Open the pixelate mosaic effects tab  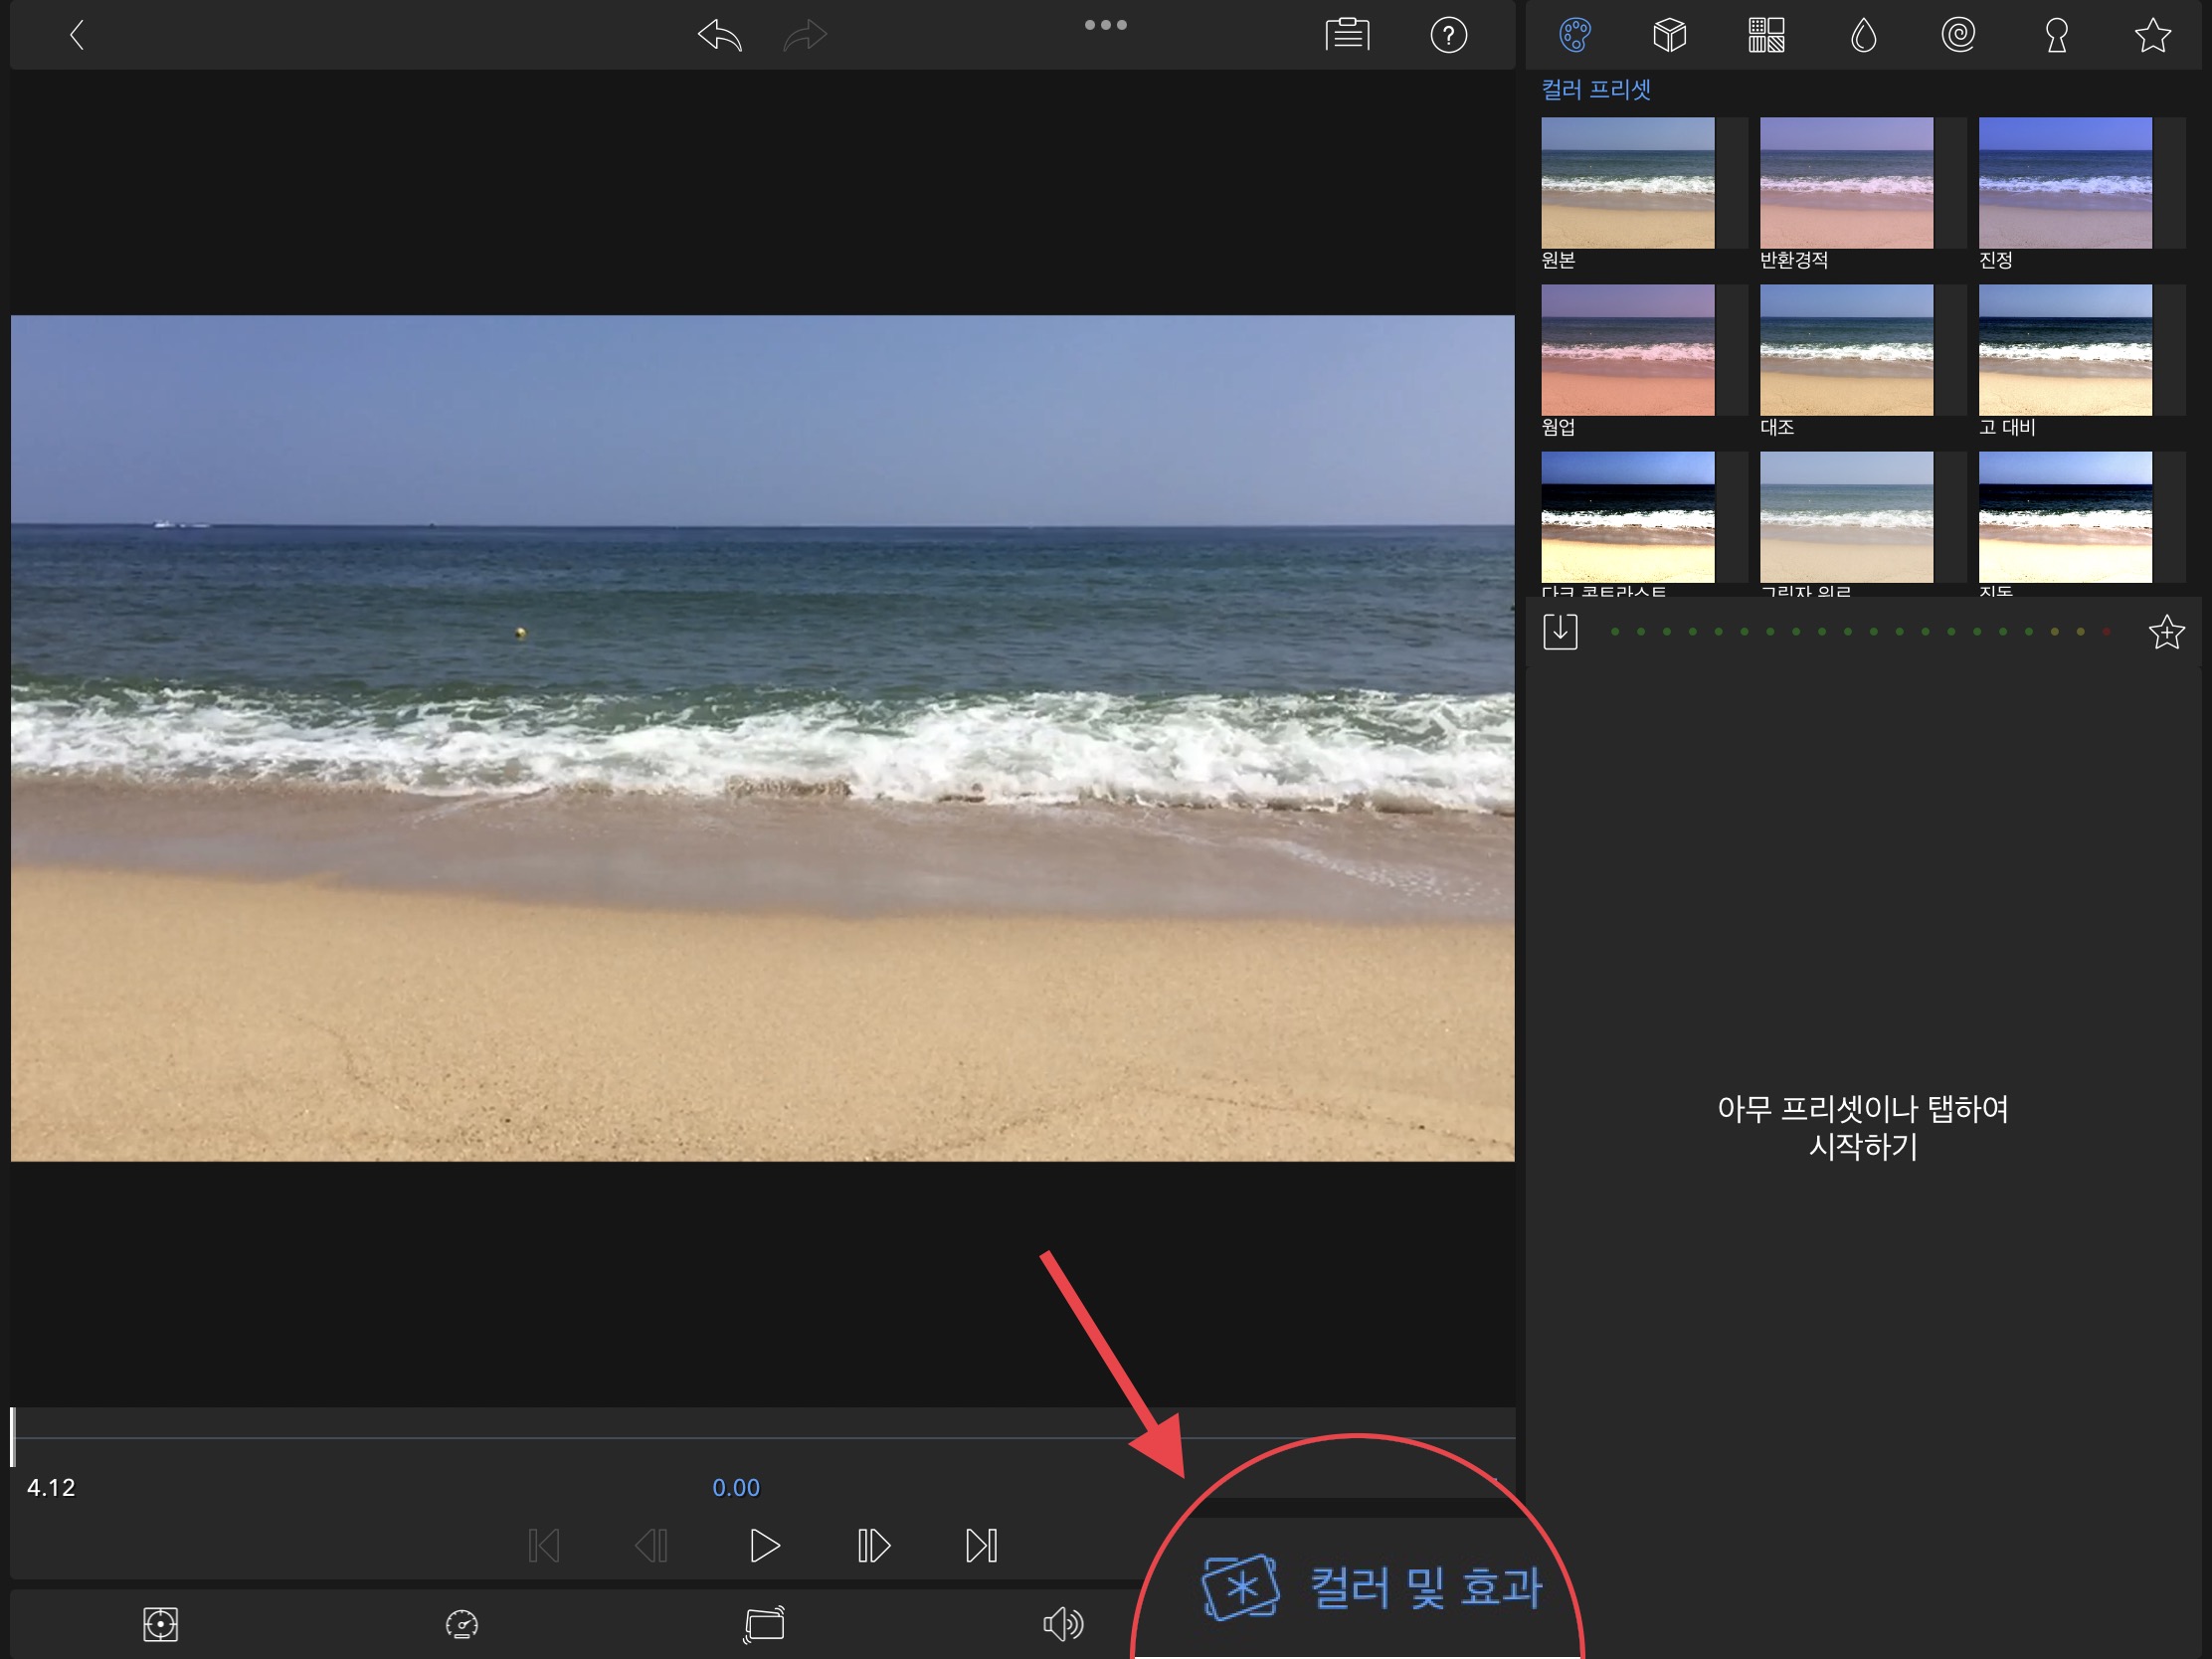point(1766,36)
